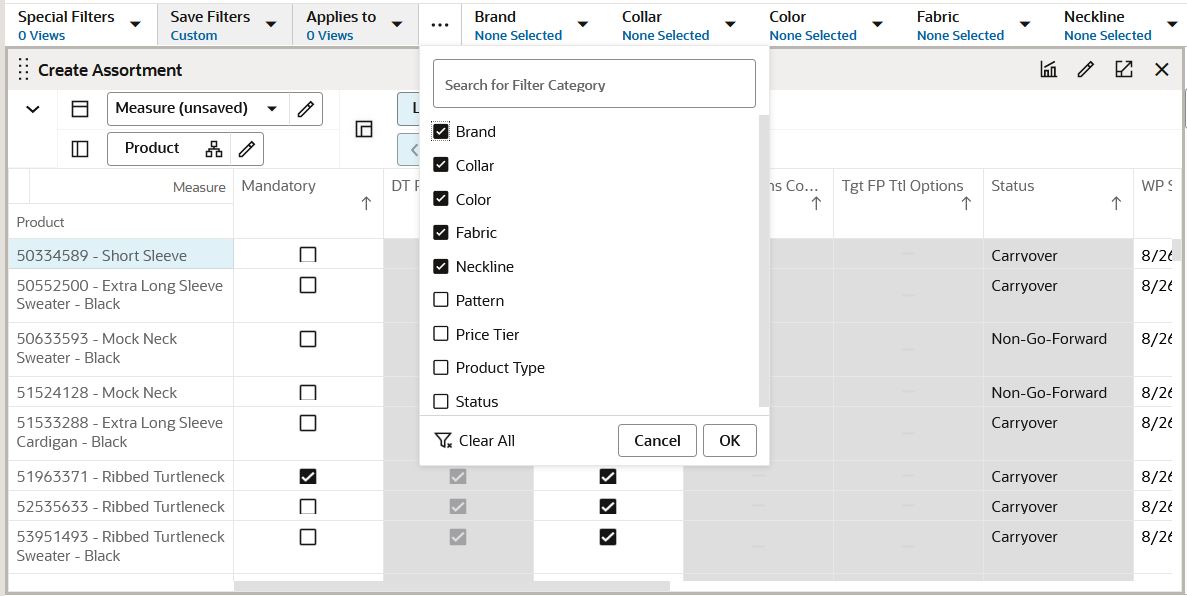The image size is (1187, 596).
Task: Expand the Measure (unsaved) dropdown
Action: tap(273, 108)
